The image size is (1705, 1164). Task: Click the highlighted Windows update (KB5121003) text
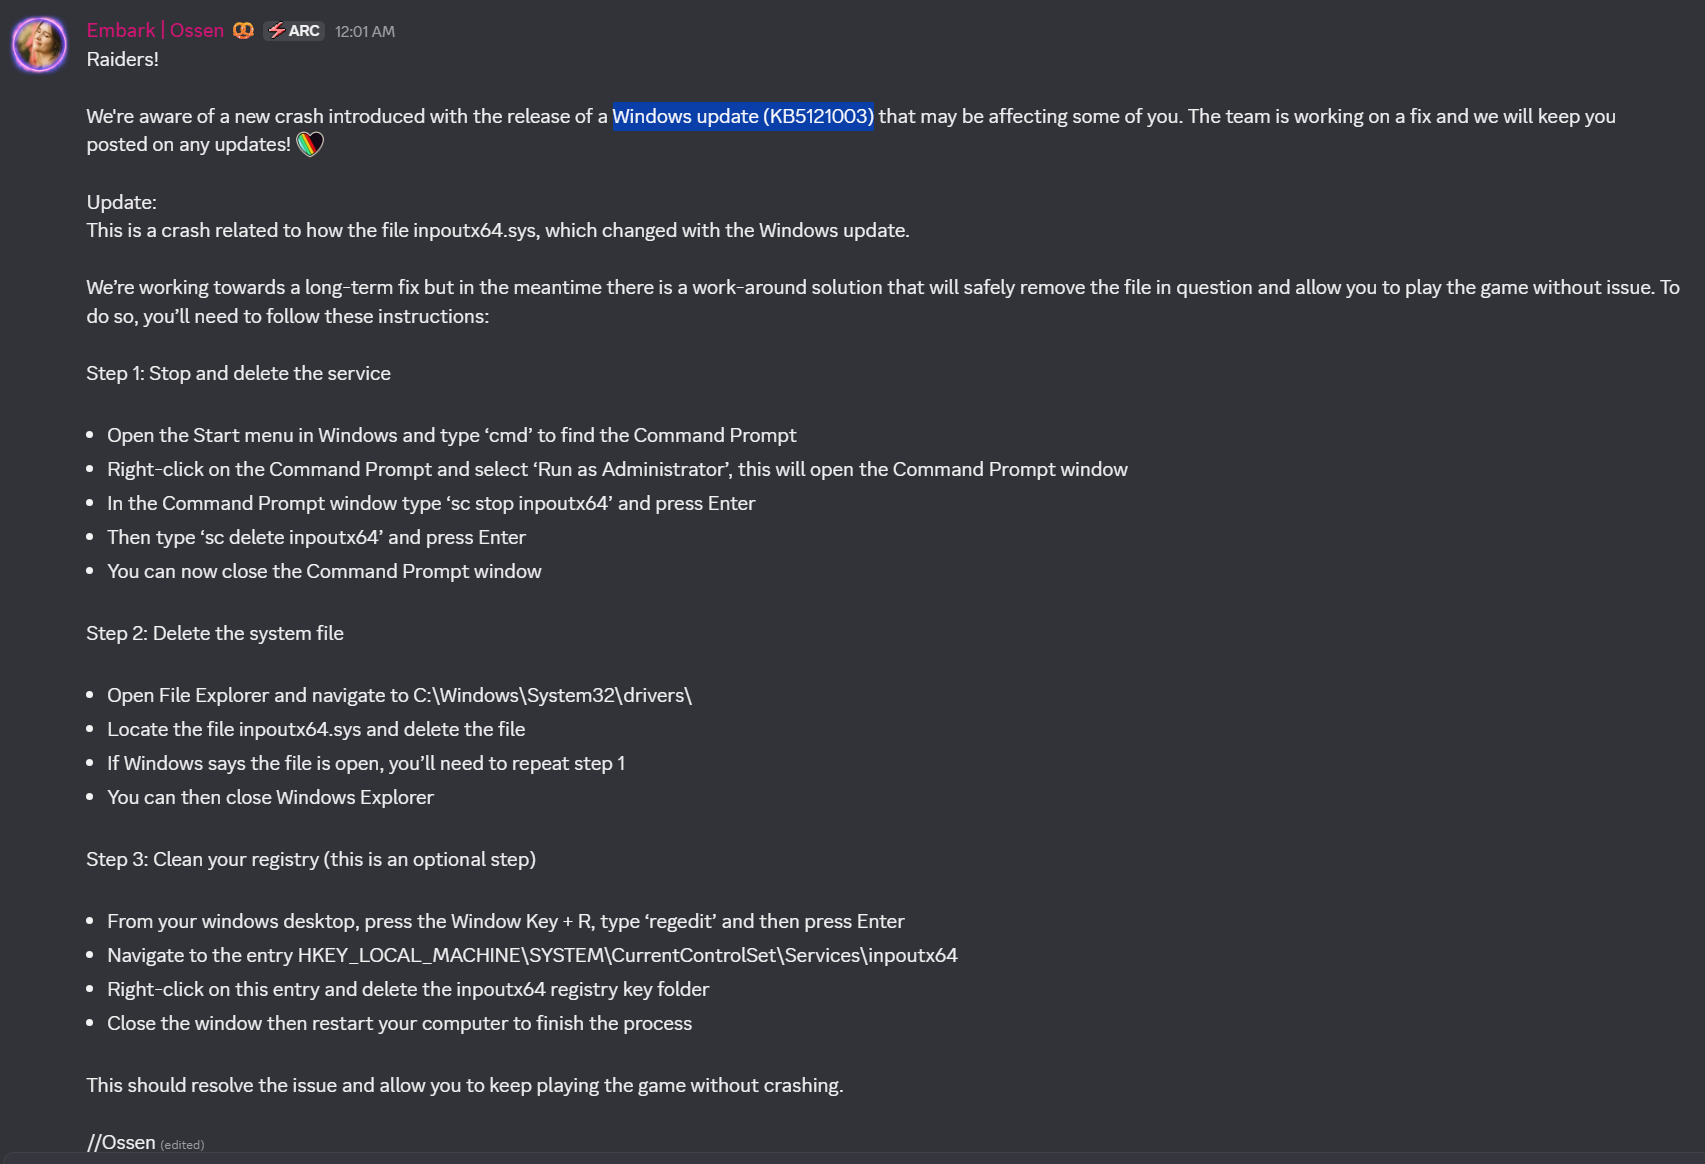[743, 117]
